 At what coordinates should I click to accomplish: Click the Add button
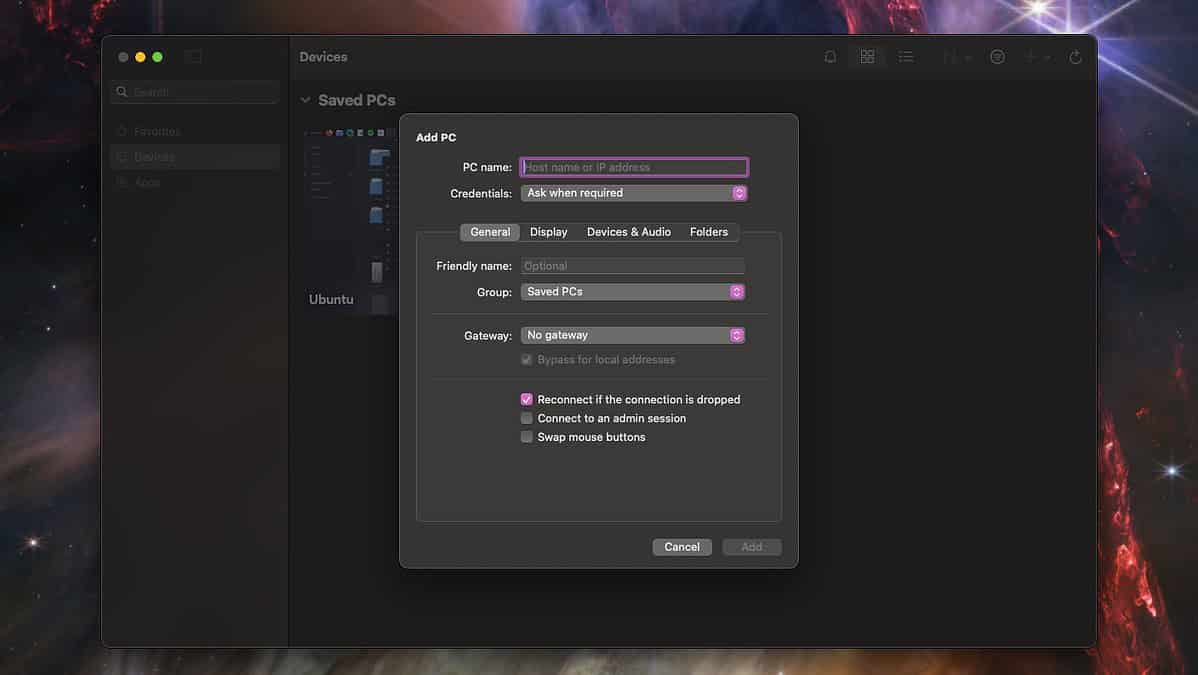(751, 547)
